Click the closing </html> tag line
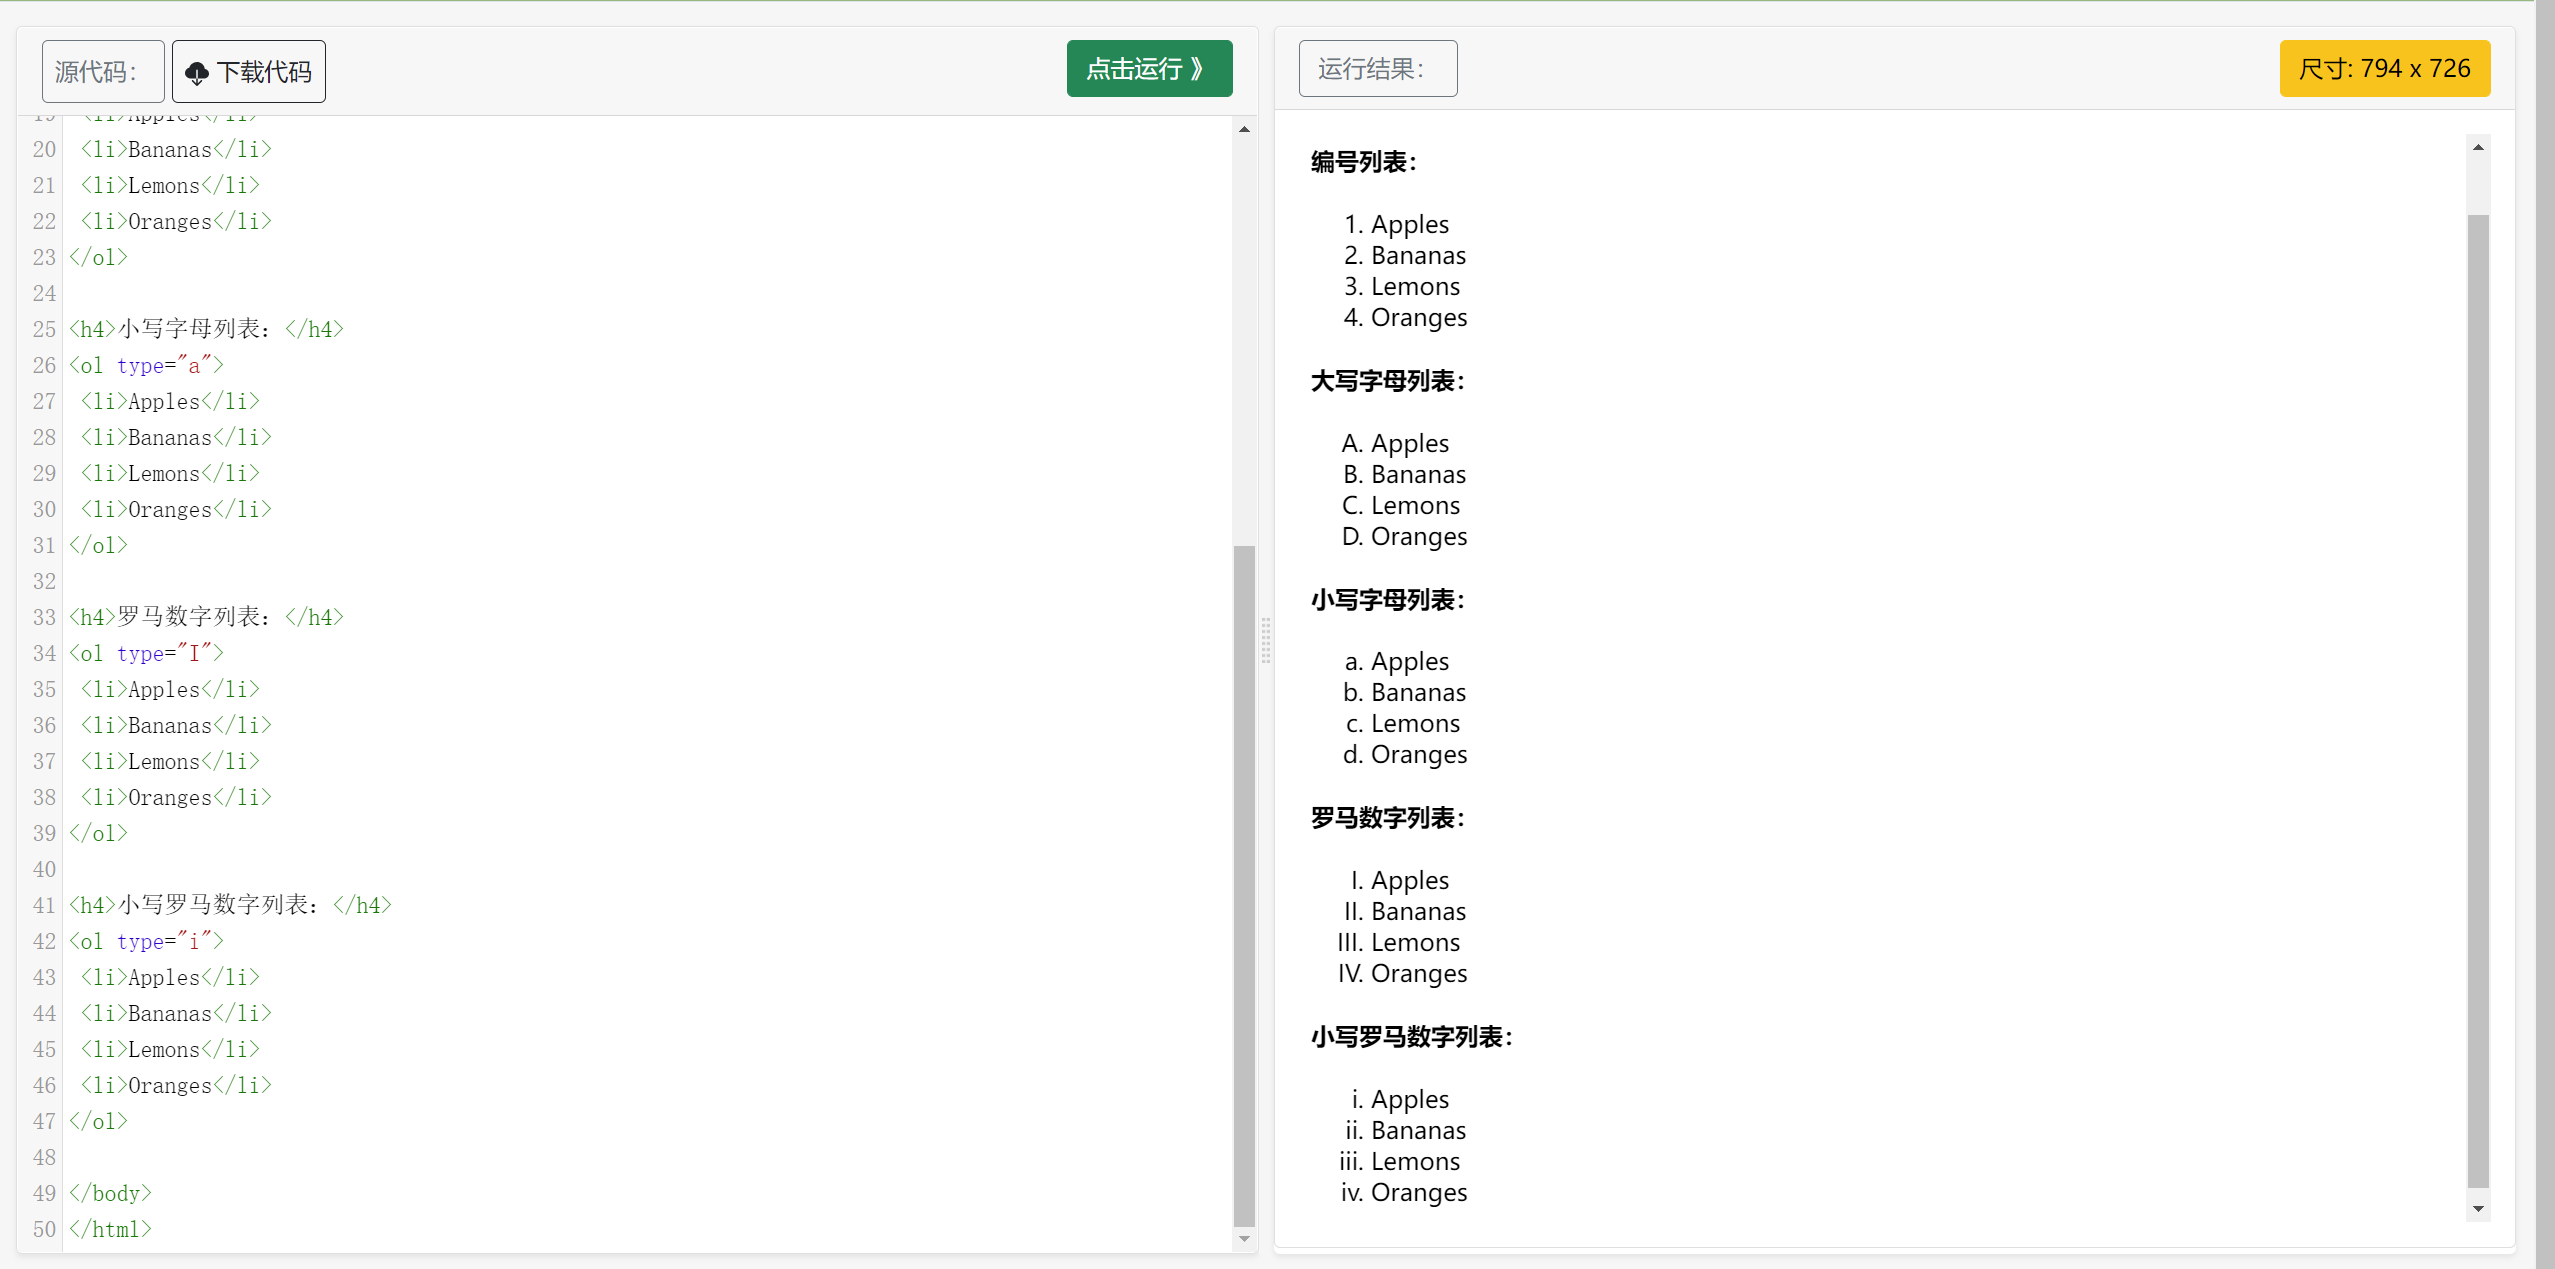 [111, 1230]
